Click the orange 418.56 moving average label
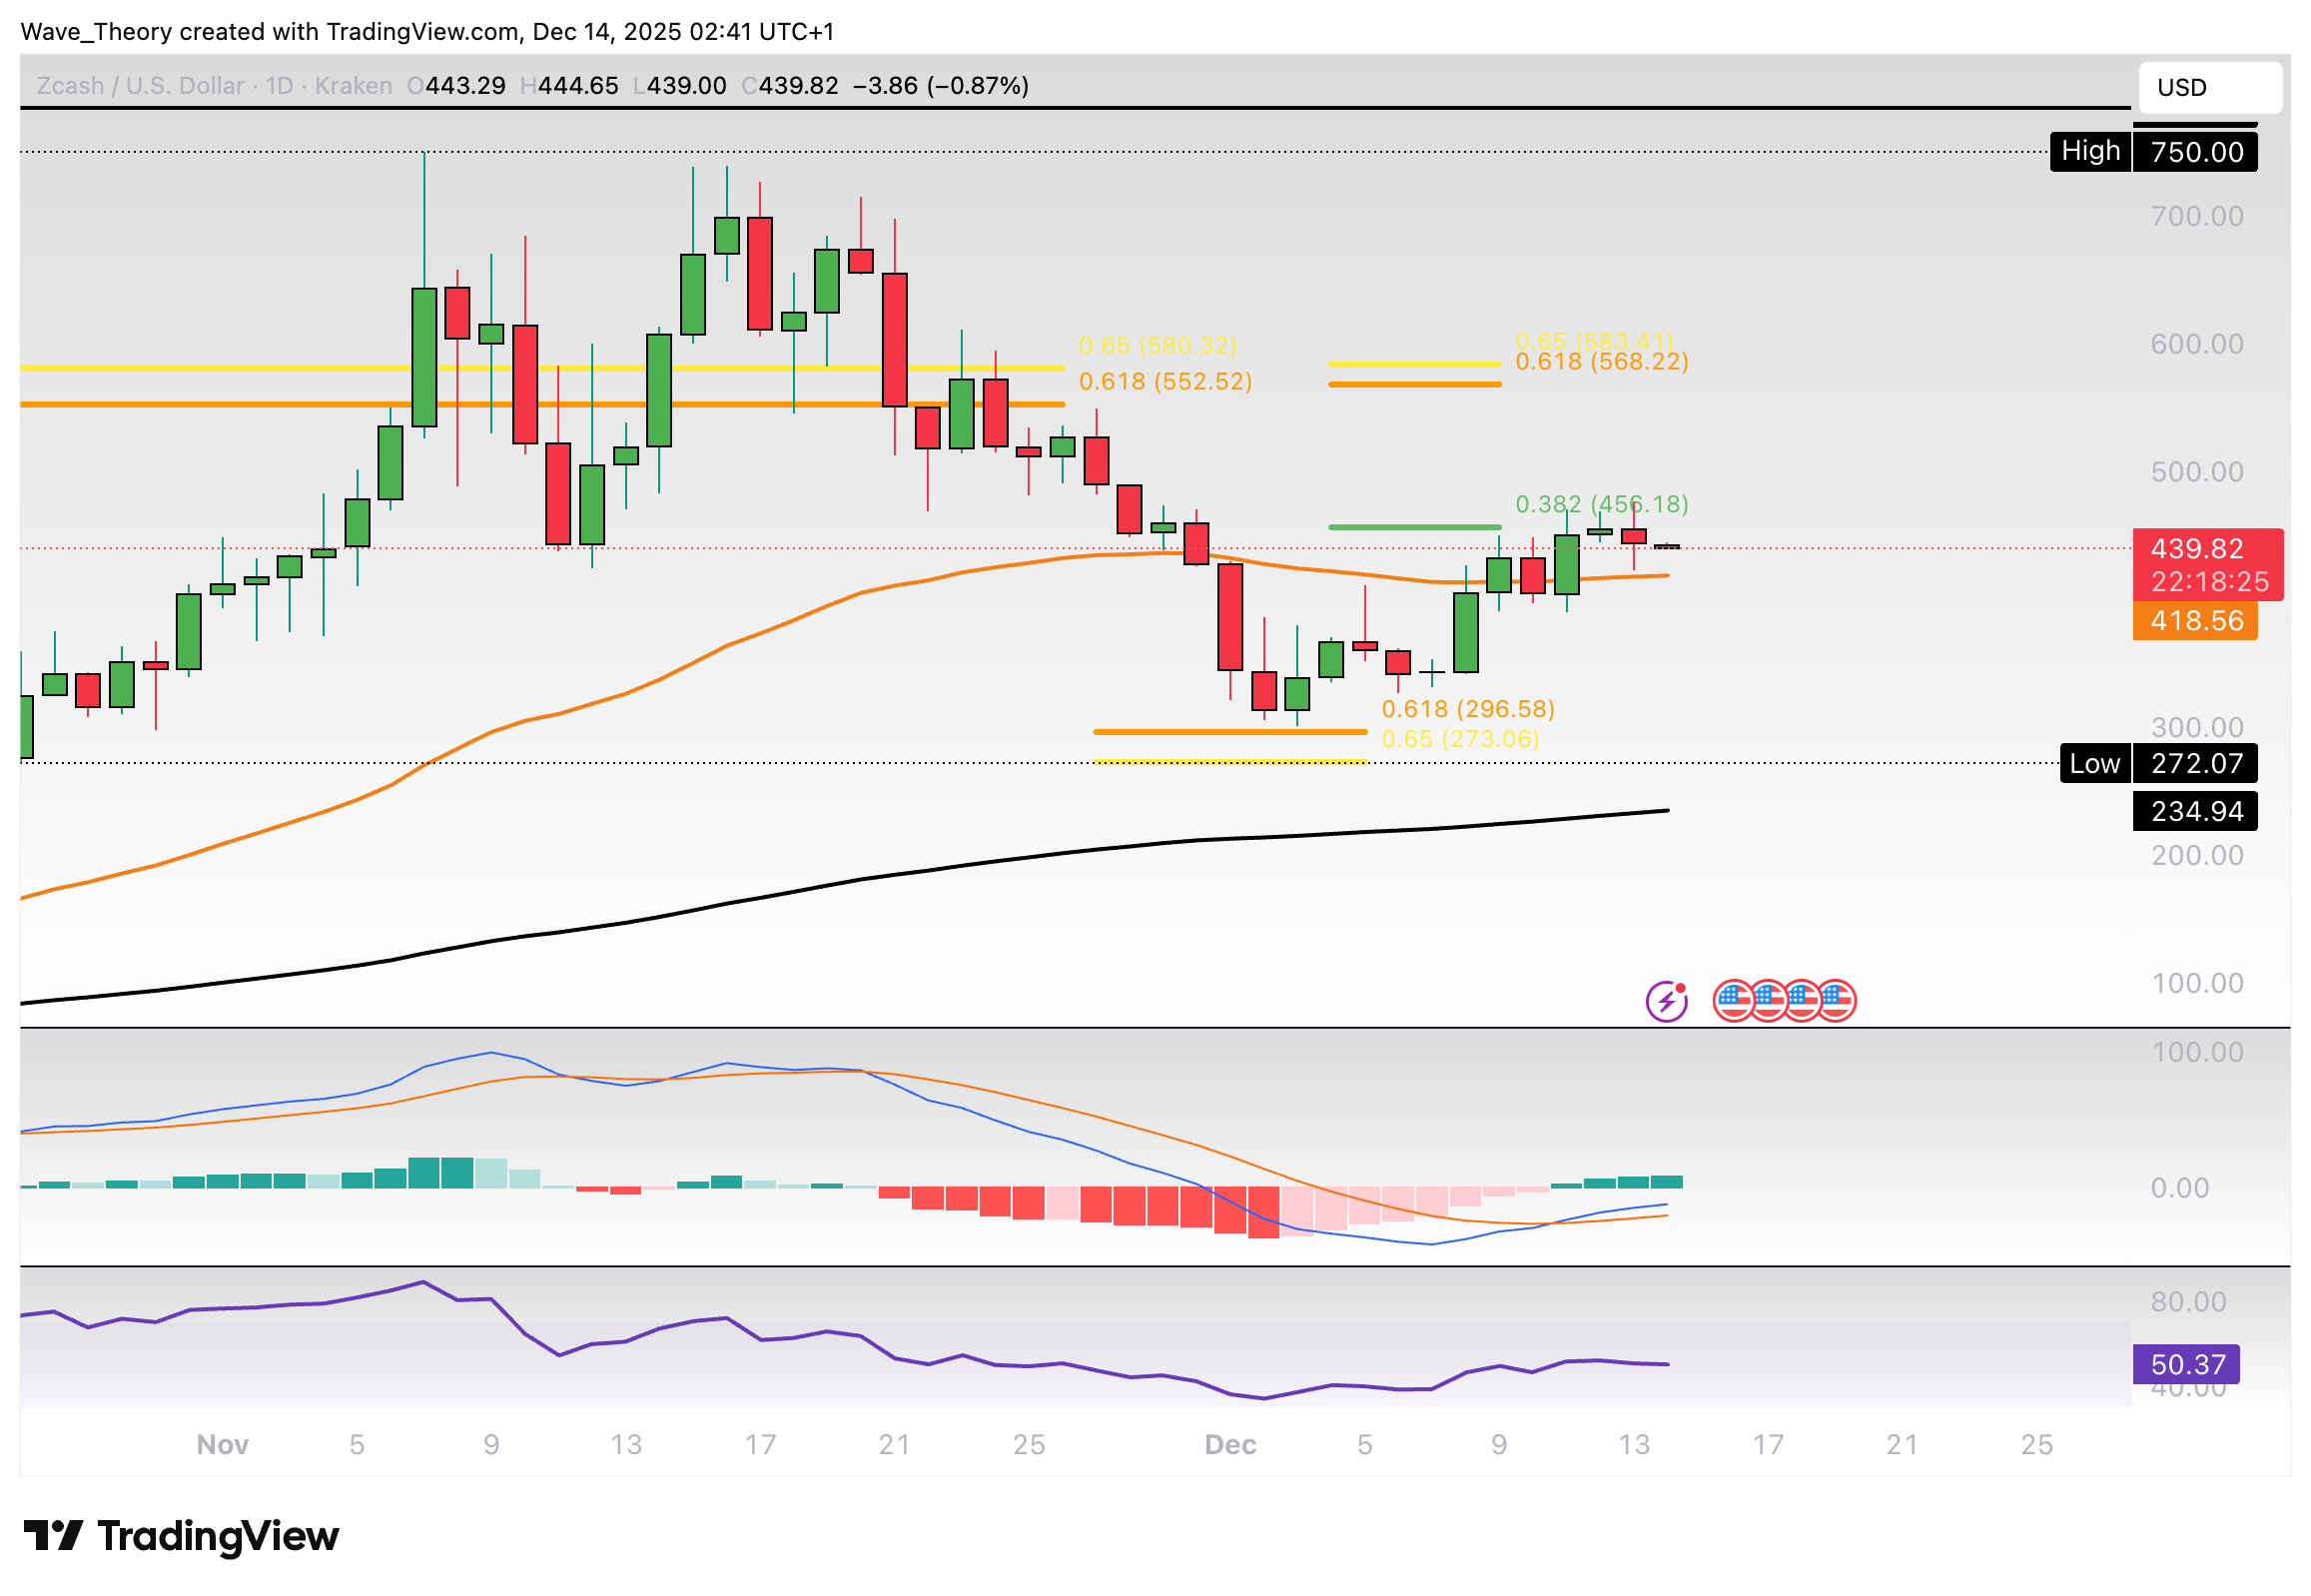This screenshot has width=2311, height=1596. (2194, 621)
